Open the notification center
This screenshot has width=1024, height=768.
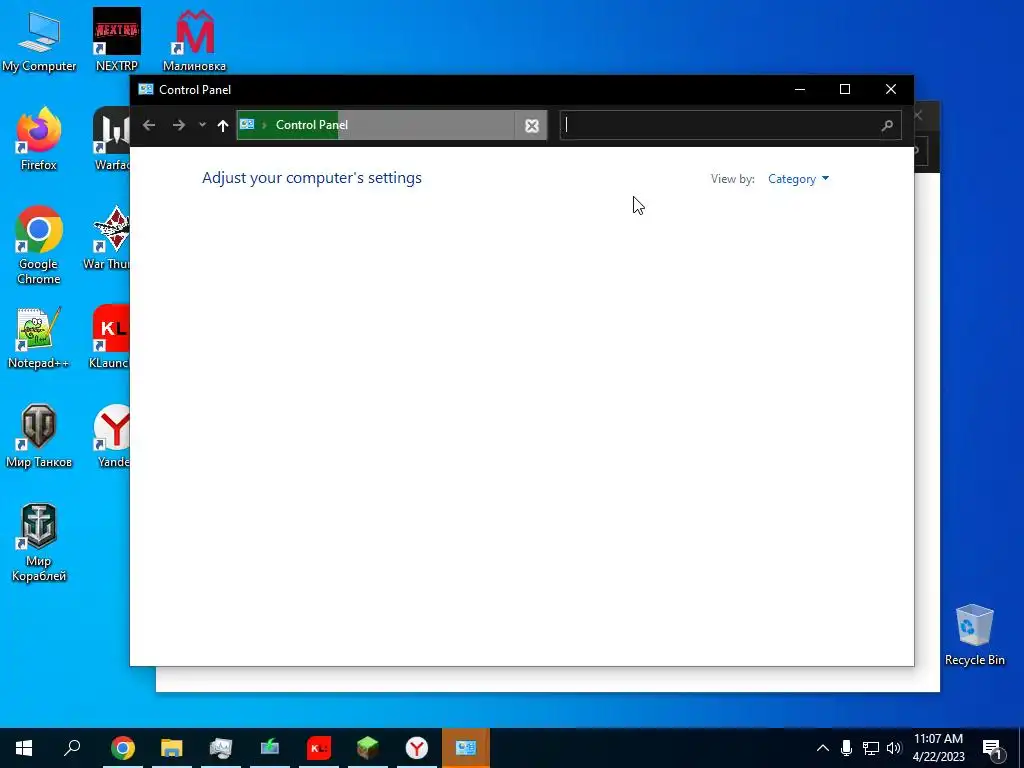pyautogui.click(x=992, y=748)
